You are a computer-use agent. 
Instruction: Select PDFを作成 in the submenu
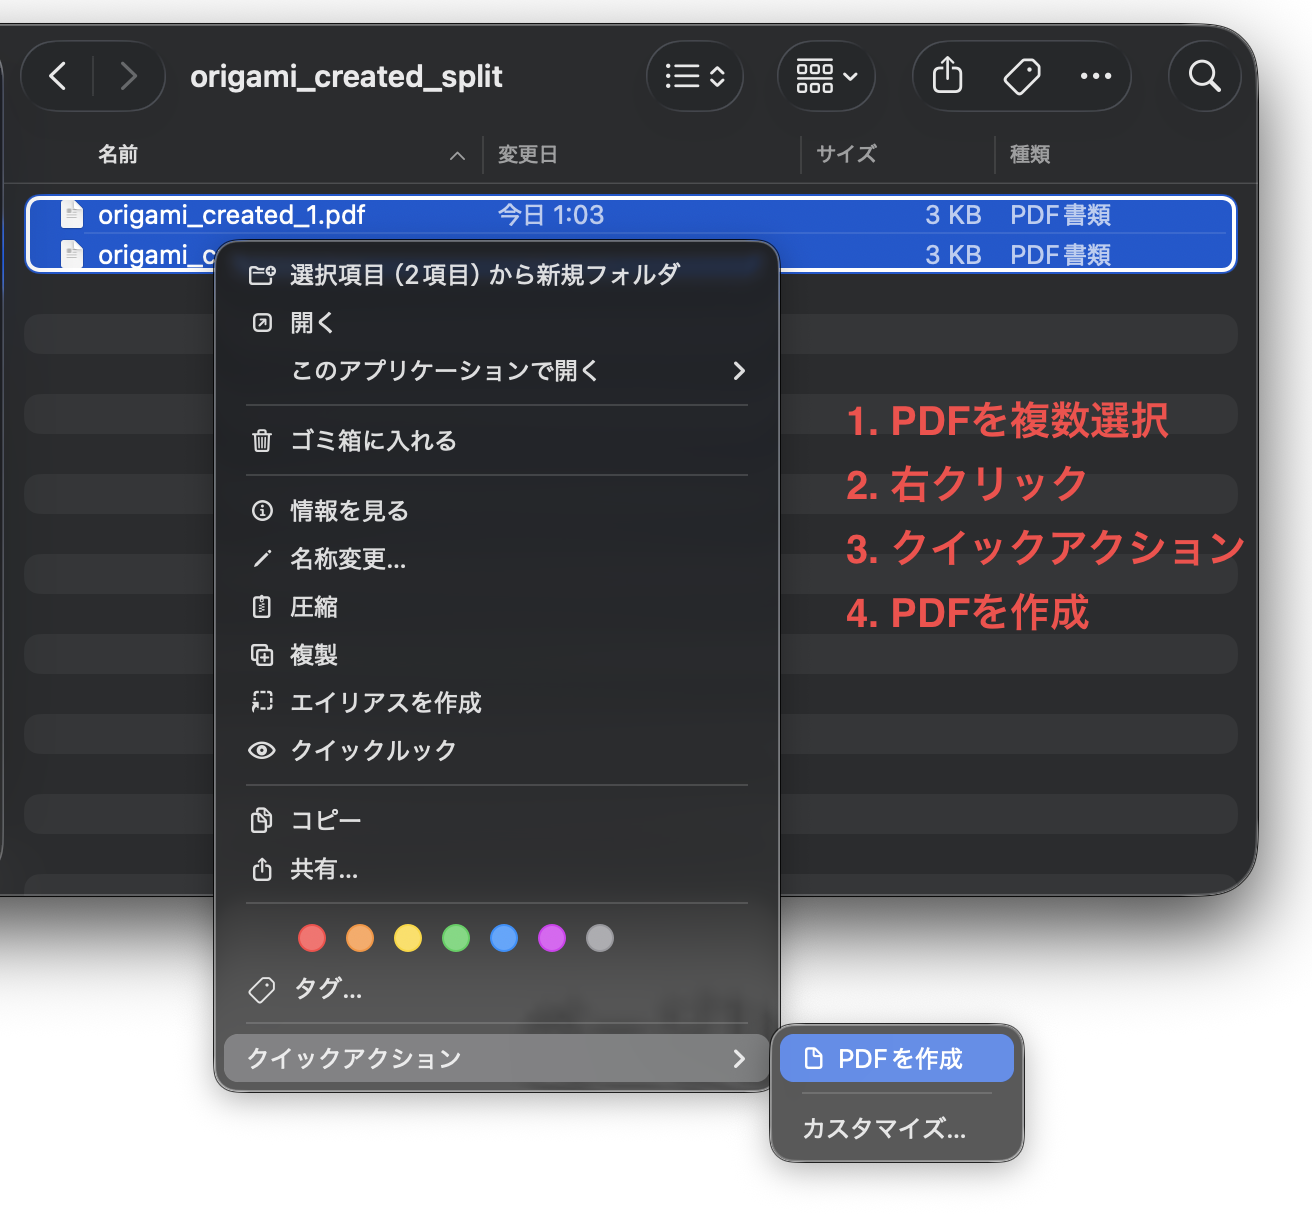(x=897, y=1058)
